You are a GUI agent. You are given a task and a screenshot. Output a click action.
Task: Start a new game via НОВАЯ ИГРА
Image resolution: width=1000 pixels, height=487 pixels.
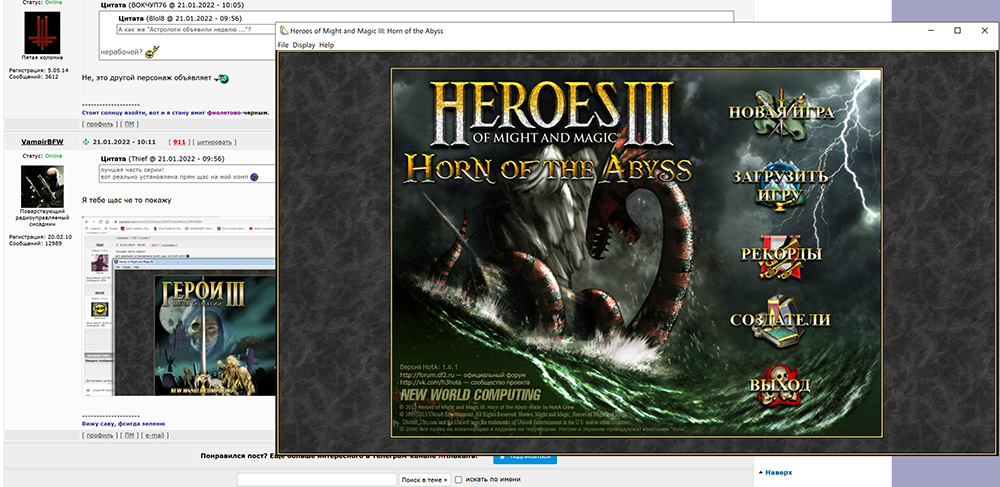pos(781,113)
